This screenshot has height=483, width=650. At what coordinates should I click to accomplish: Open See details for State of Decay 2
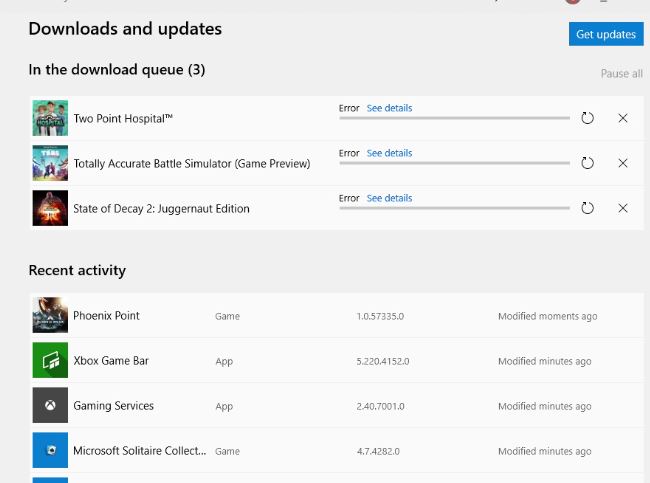click(389, 198)
